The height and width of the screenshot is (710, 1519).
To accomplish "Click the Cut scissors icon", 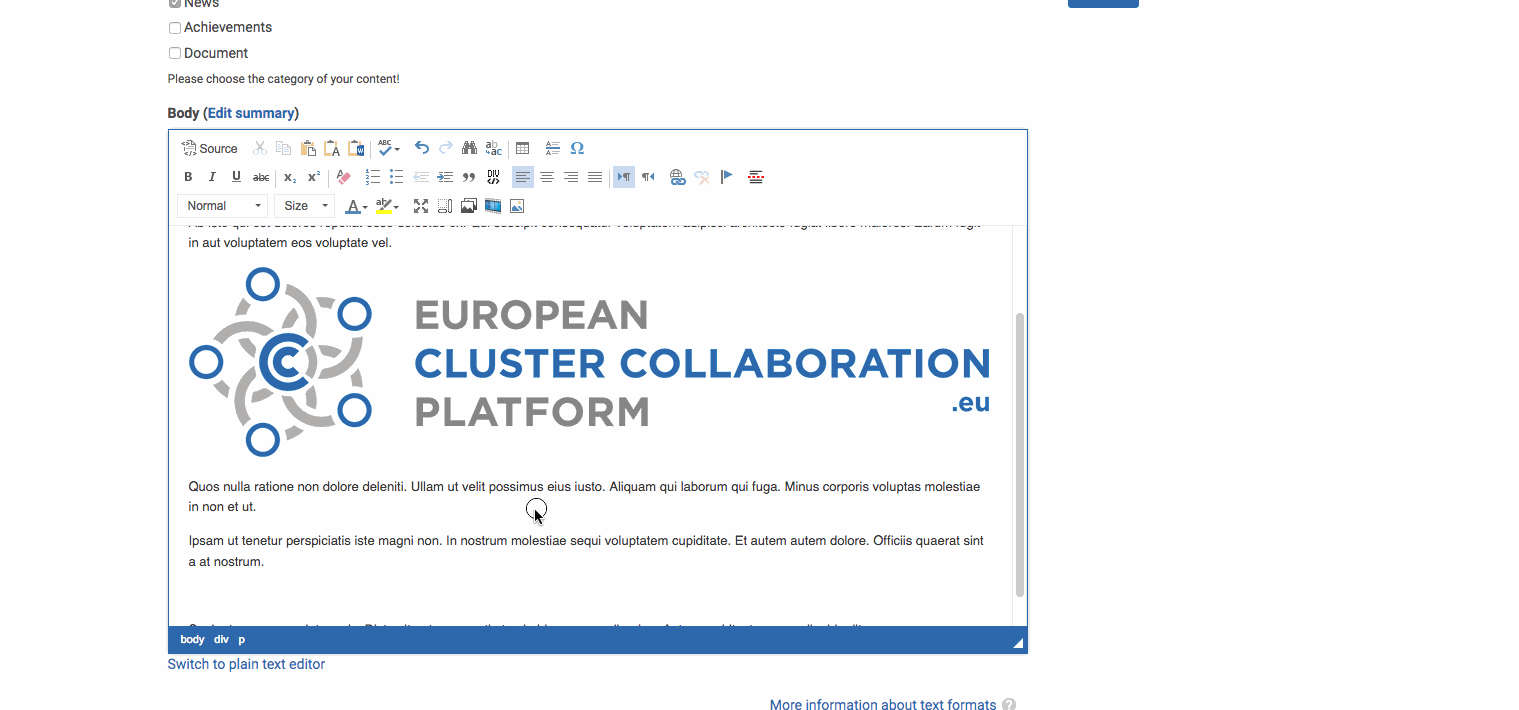I will tap(260, 148).
